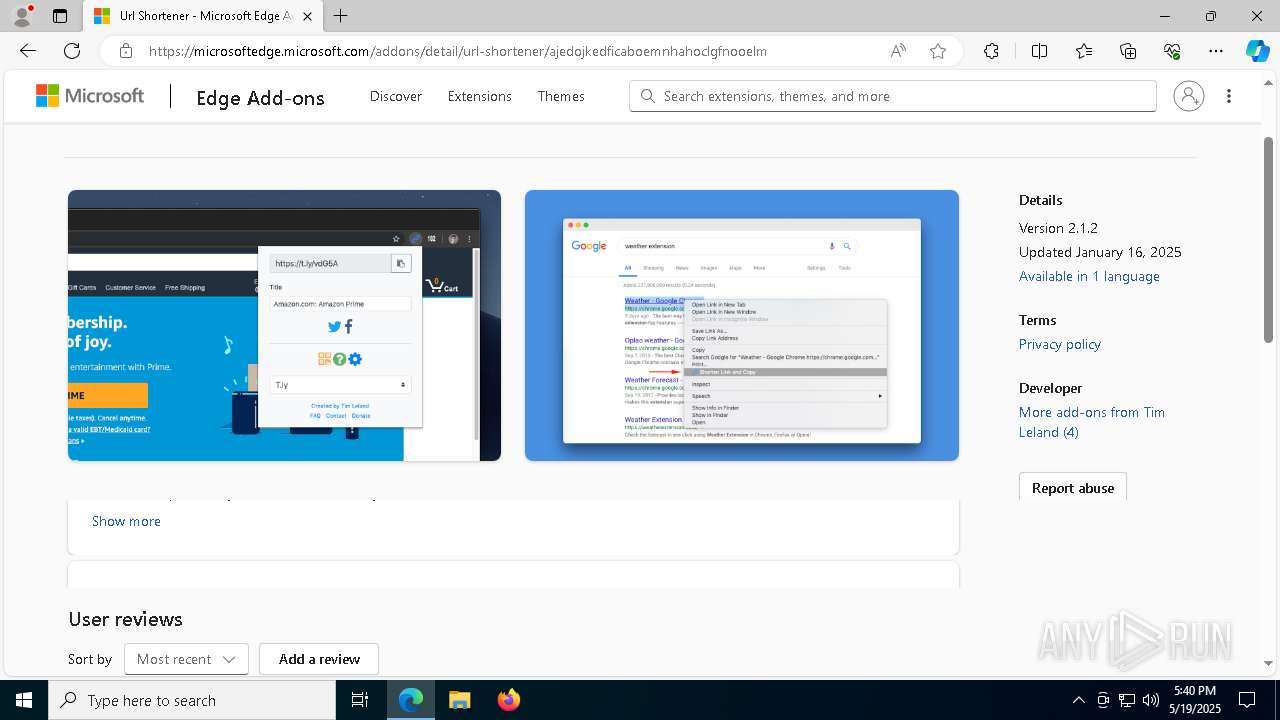Click User reviews heading

(125, 619)
